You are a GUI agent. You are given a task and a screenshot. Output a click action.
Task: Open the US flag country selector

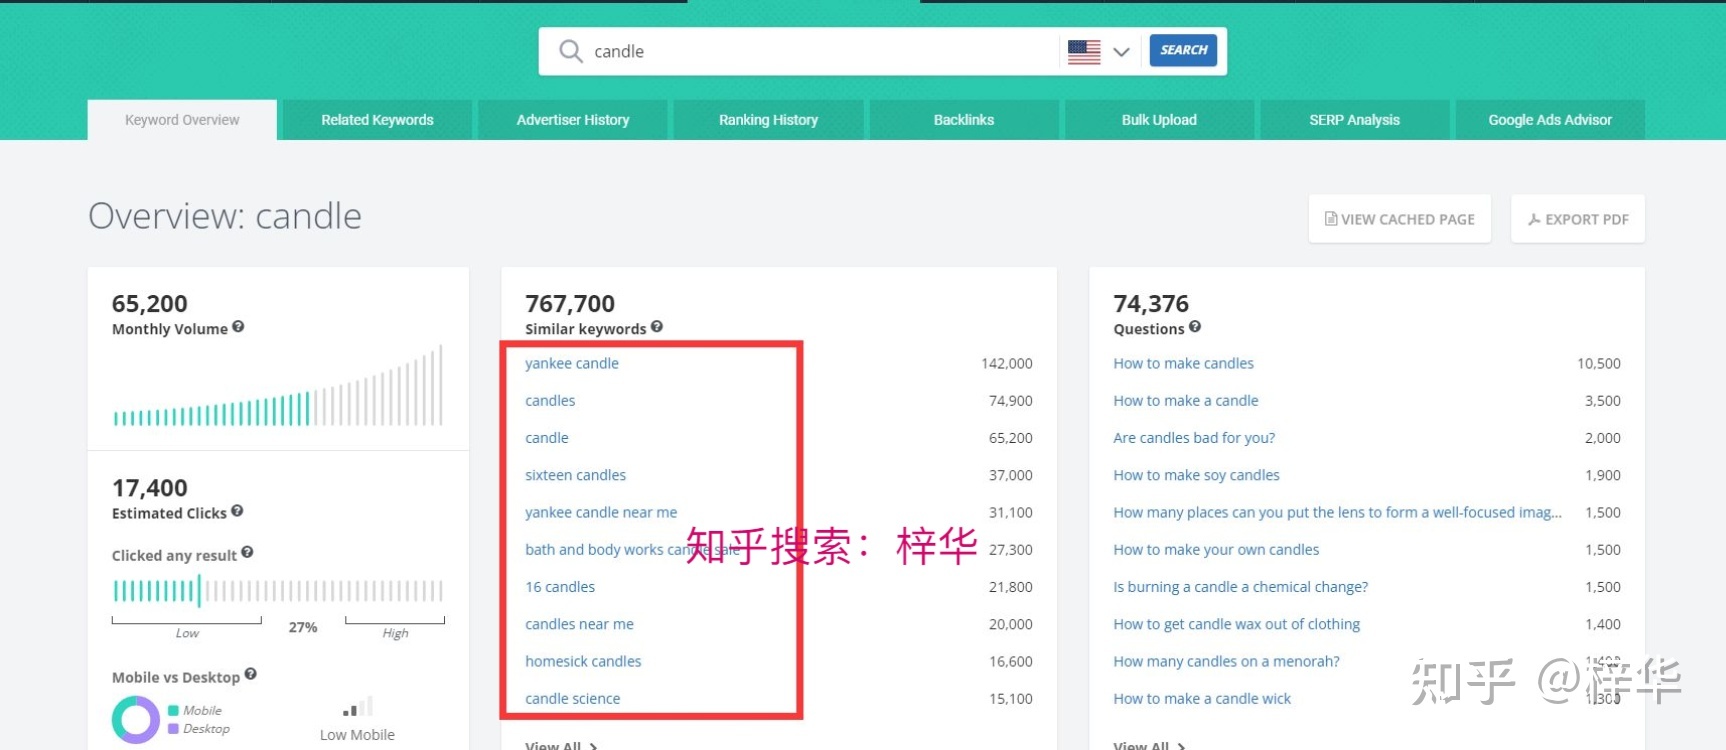(1084, 52)
